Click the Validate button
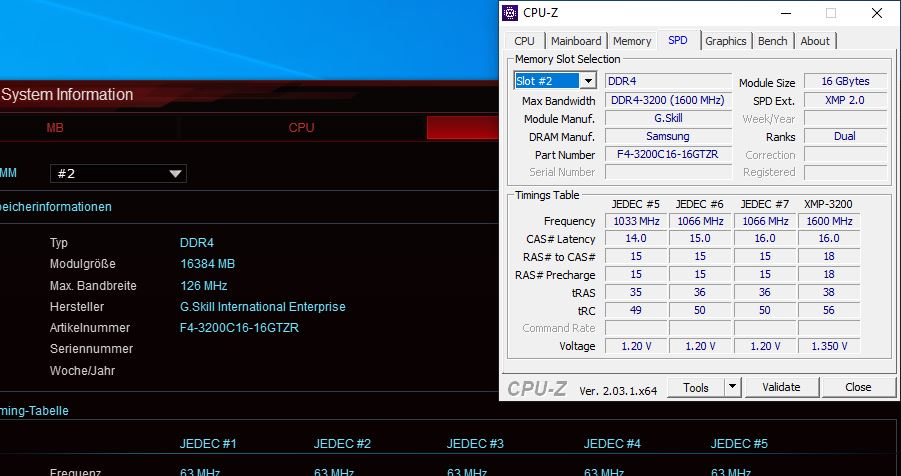The height and width of the screenshot is (476, 901). [x=781, y=387]
